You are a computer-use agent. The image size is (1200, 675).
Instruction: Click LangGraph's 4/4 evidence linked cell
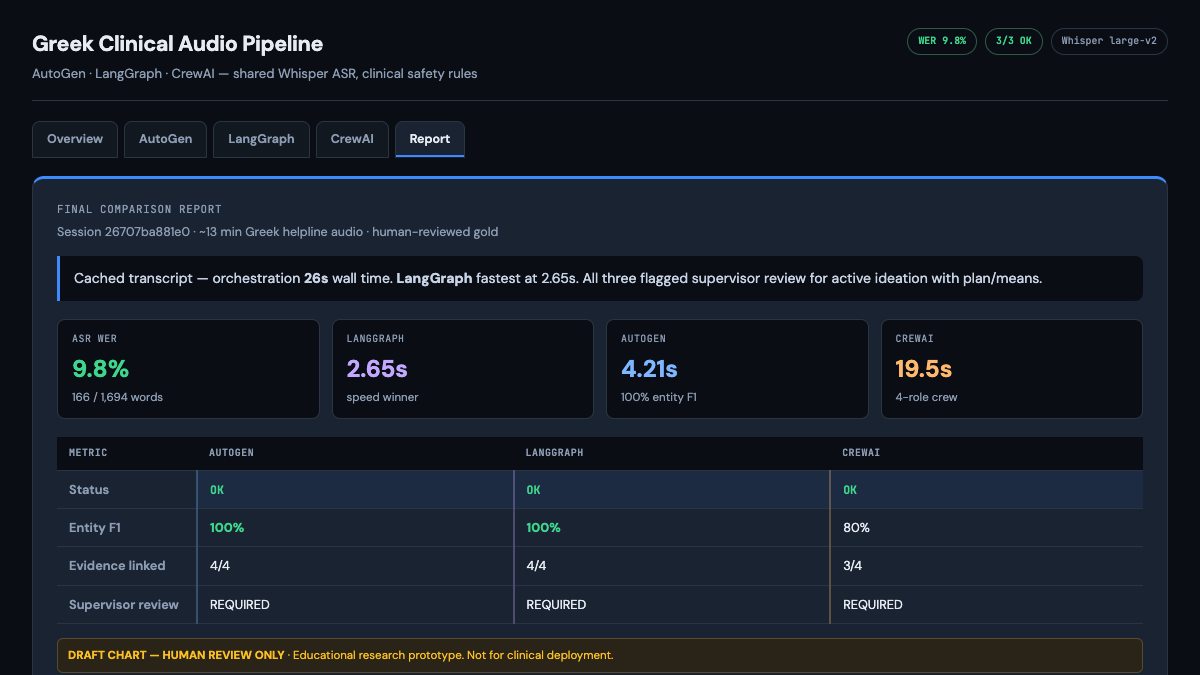[673, 566]
